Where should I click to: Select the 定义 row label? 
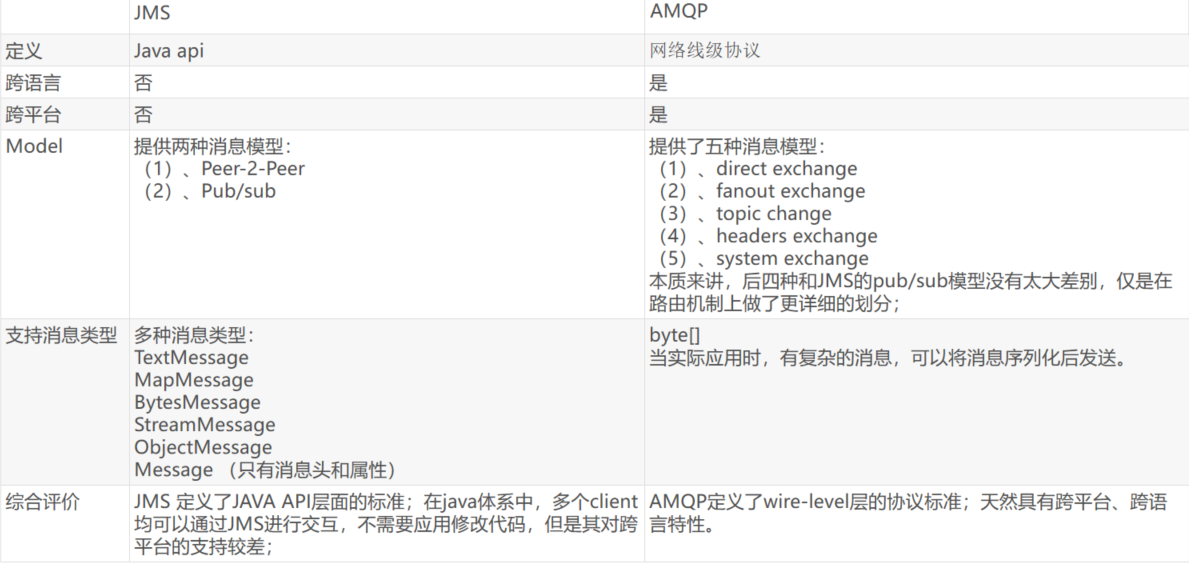coord(24,51)
